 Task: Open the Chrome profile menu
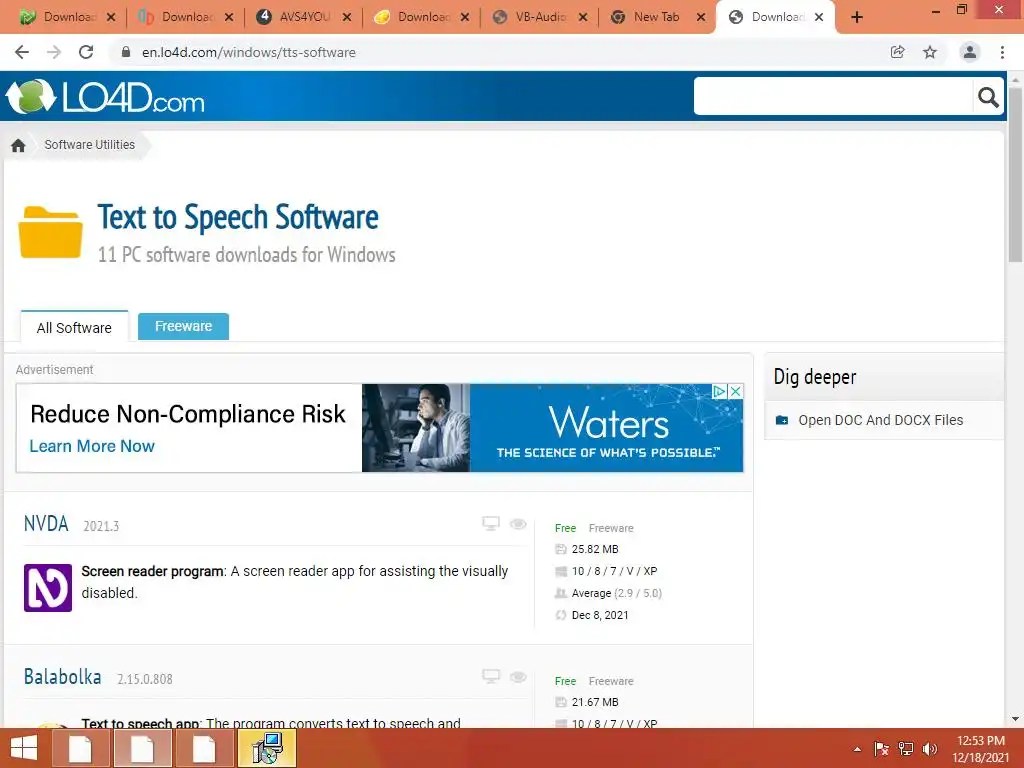tap(970, 52)
